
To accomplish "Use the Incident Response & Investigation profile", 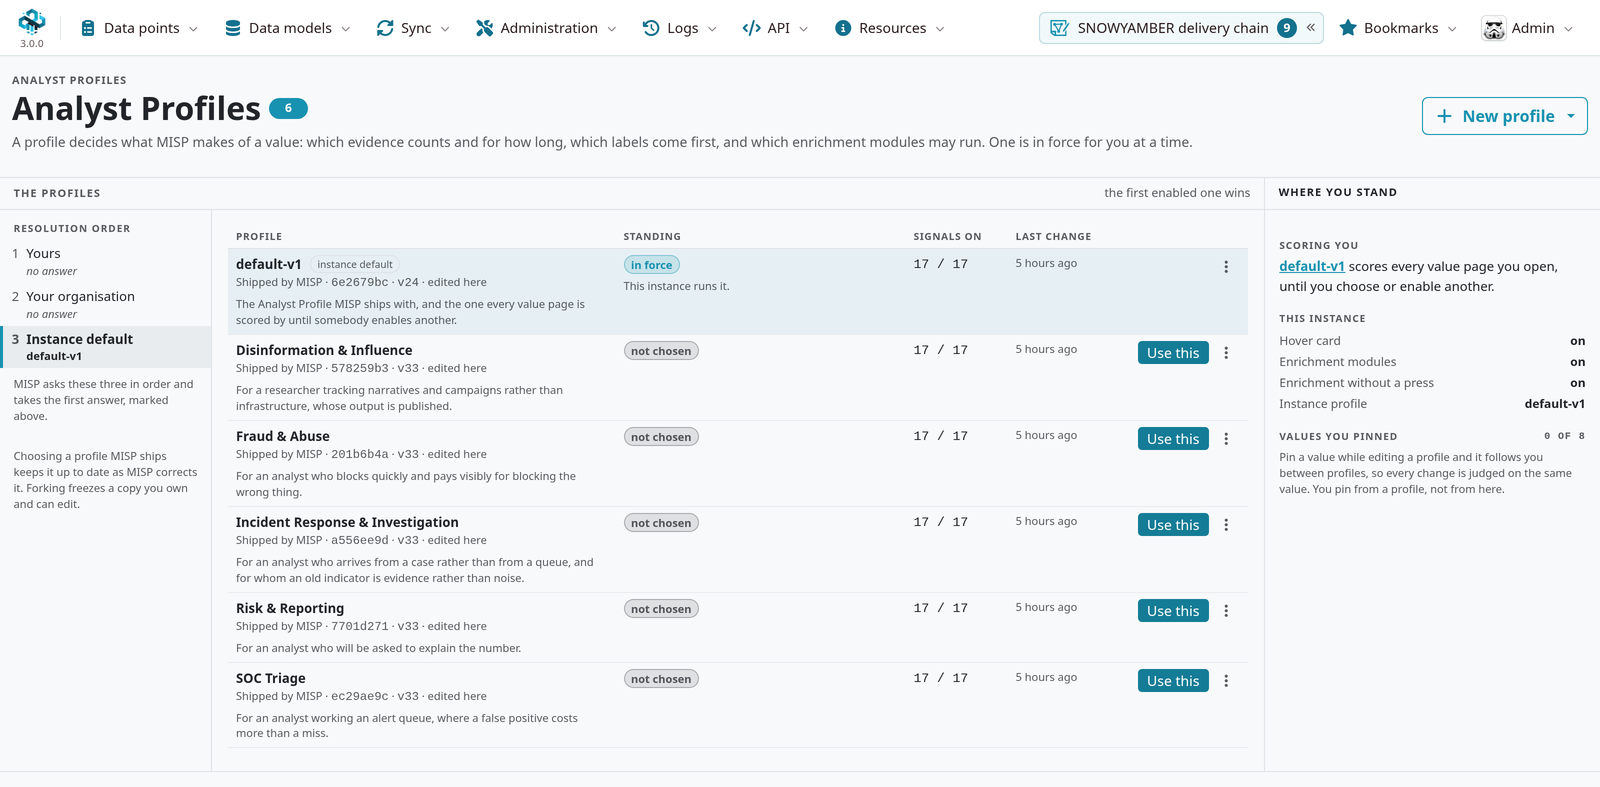I will point(1173,525).
